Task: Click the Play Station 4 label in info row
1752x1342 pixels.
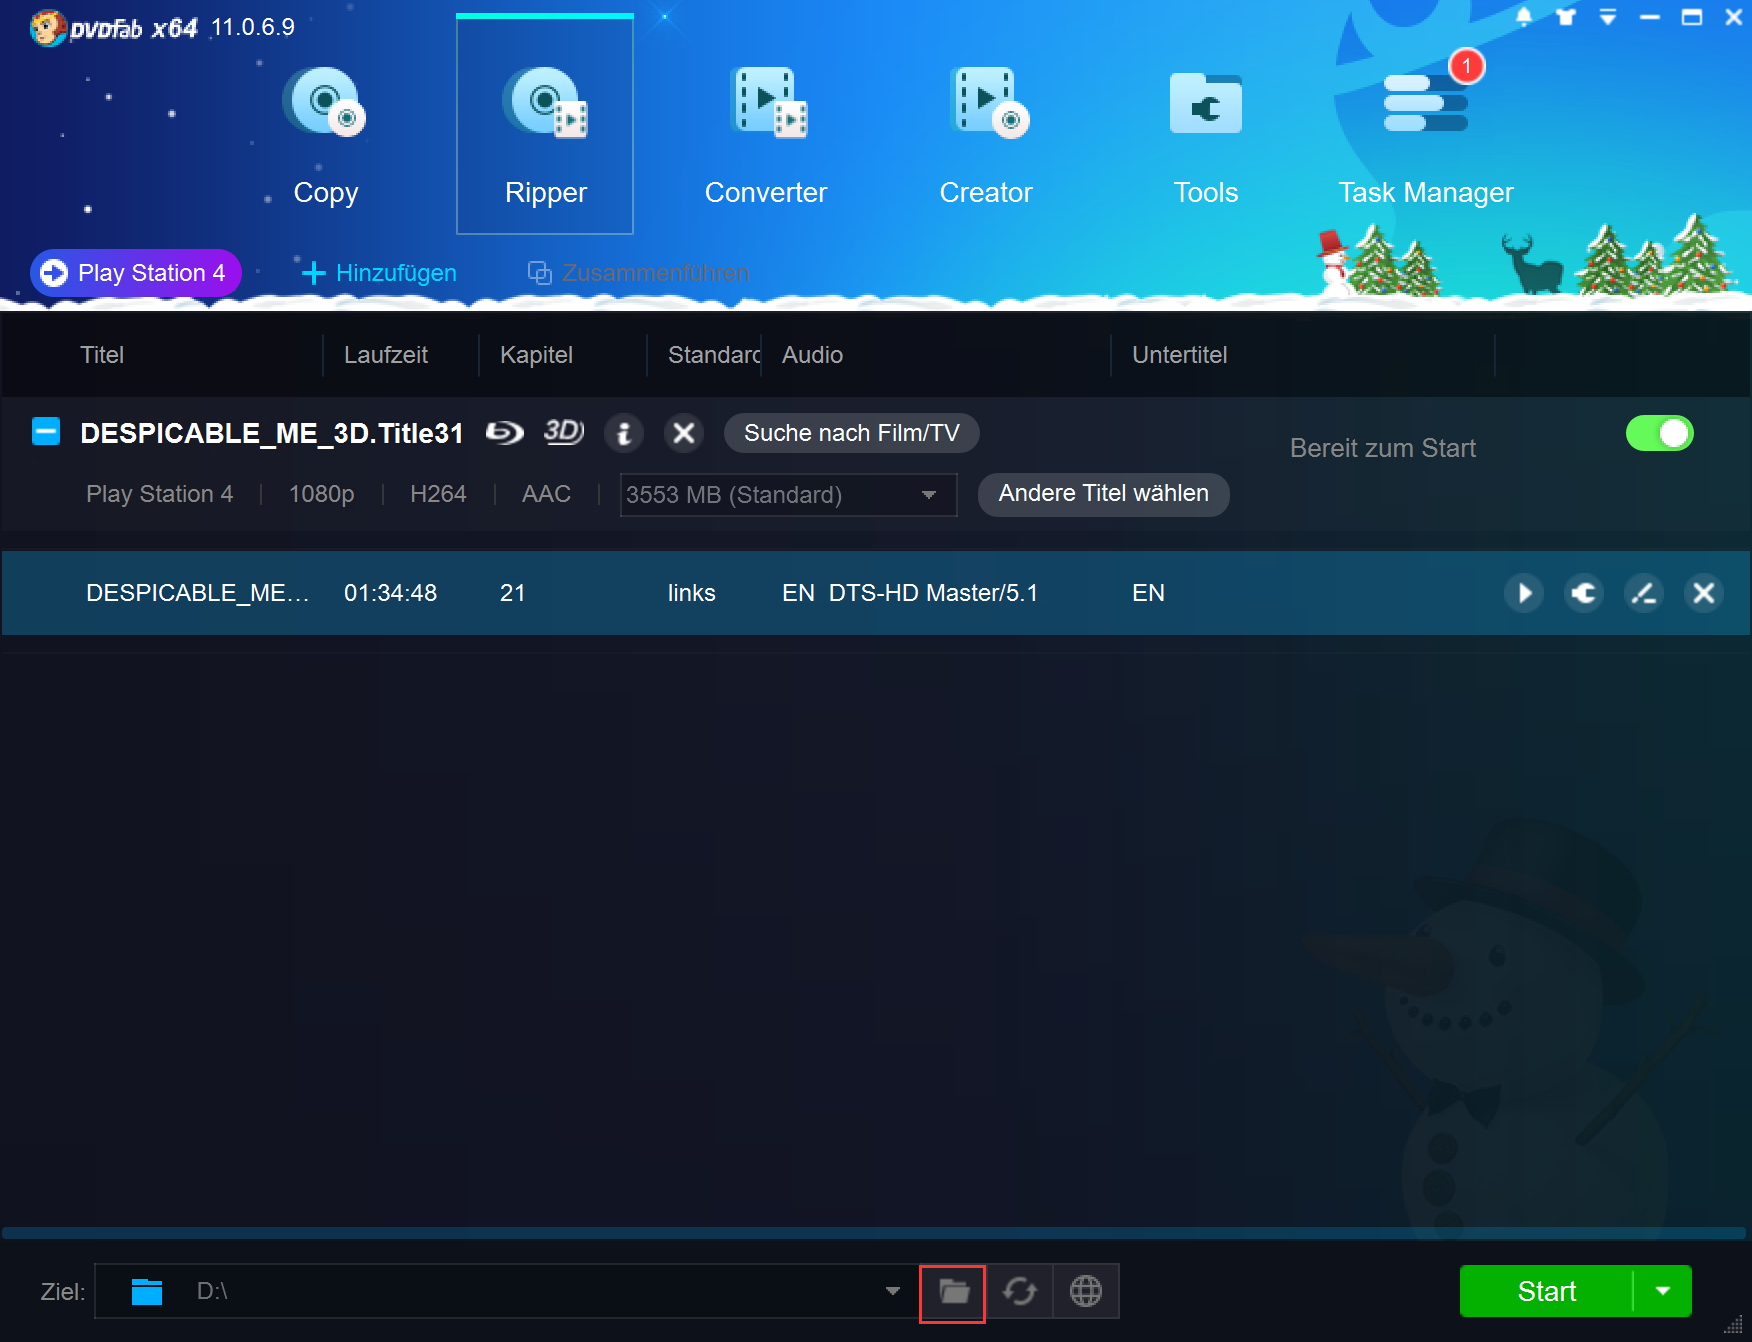Action: [159, 494]
